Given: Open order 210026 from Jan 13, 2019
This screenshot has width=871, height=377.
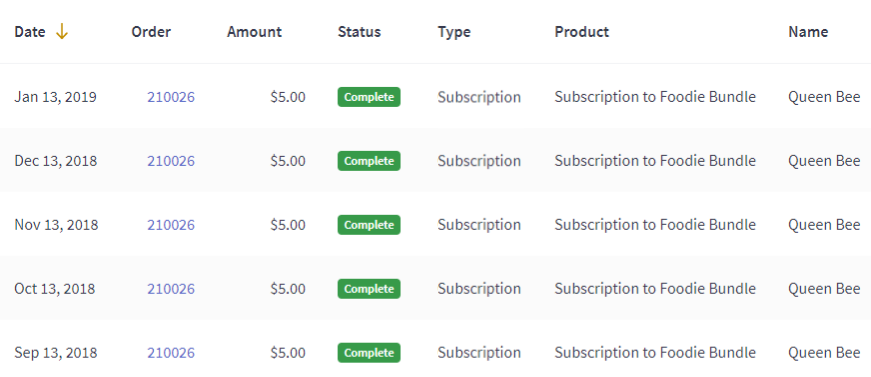Looking at the screenshot, I should point(171,97).
